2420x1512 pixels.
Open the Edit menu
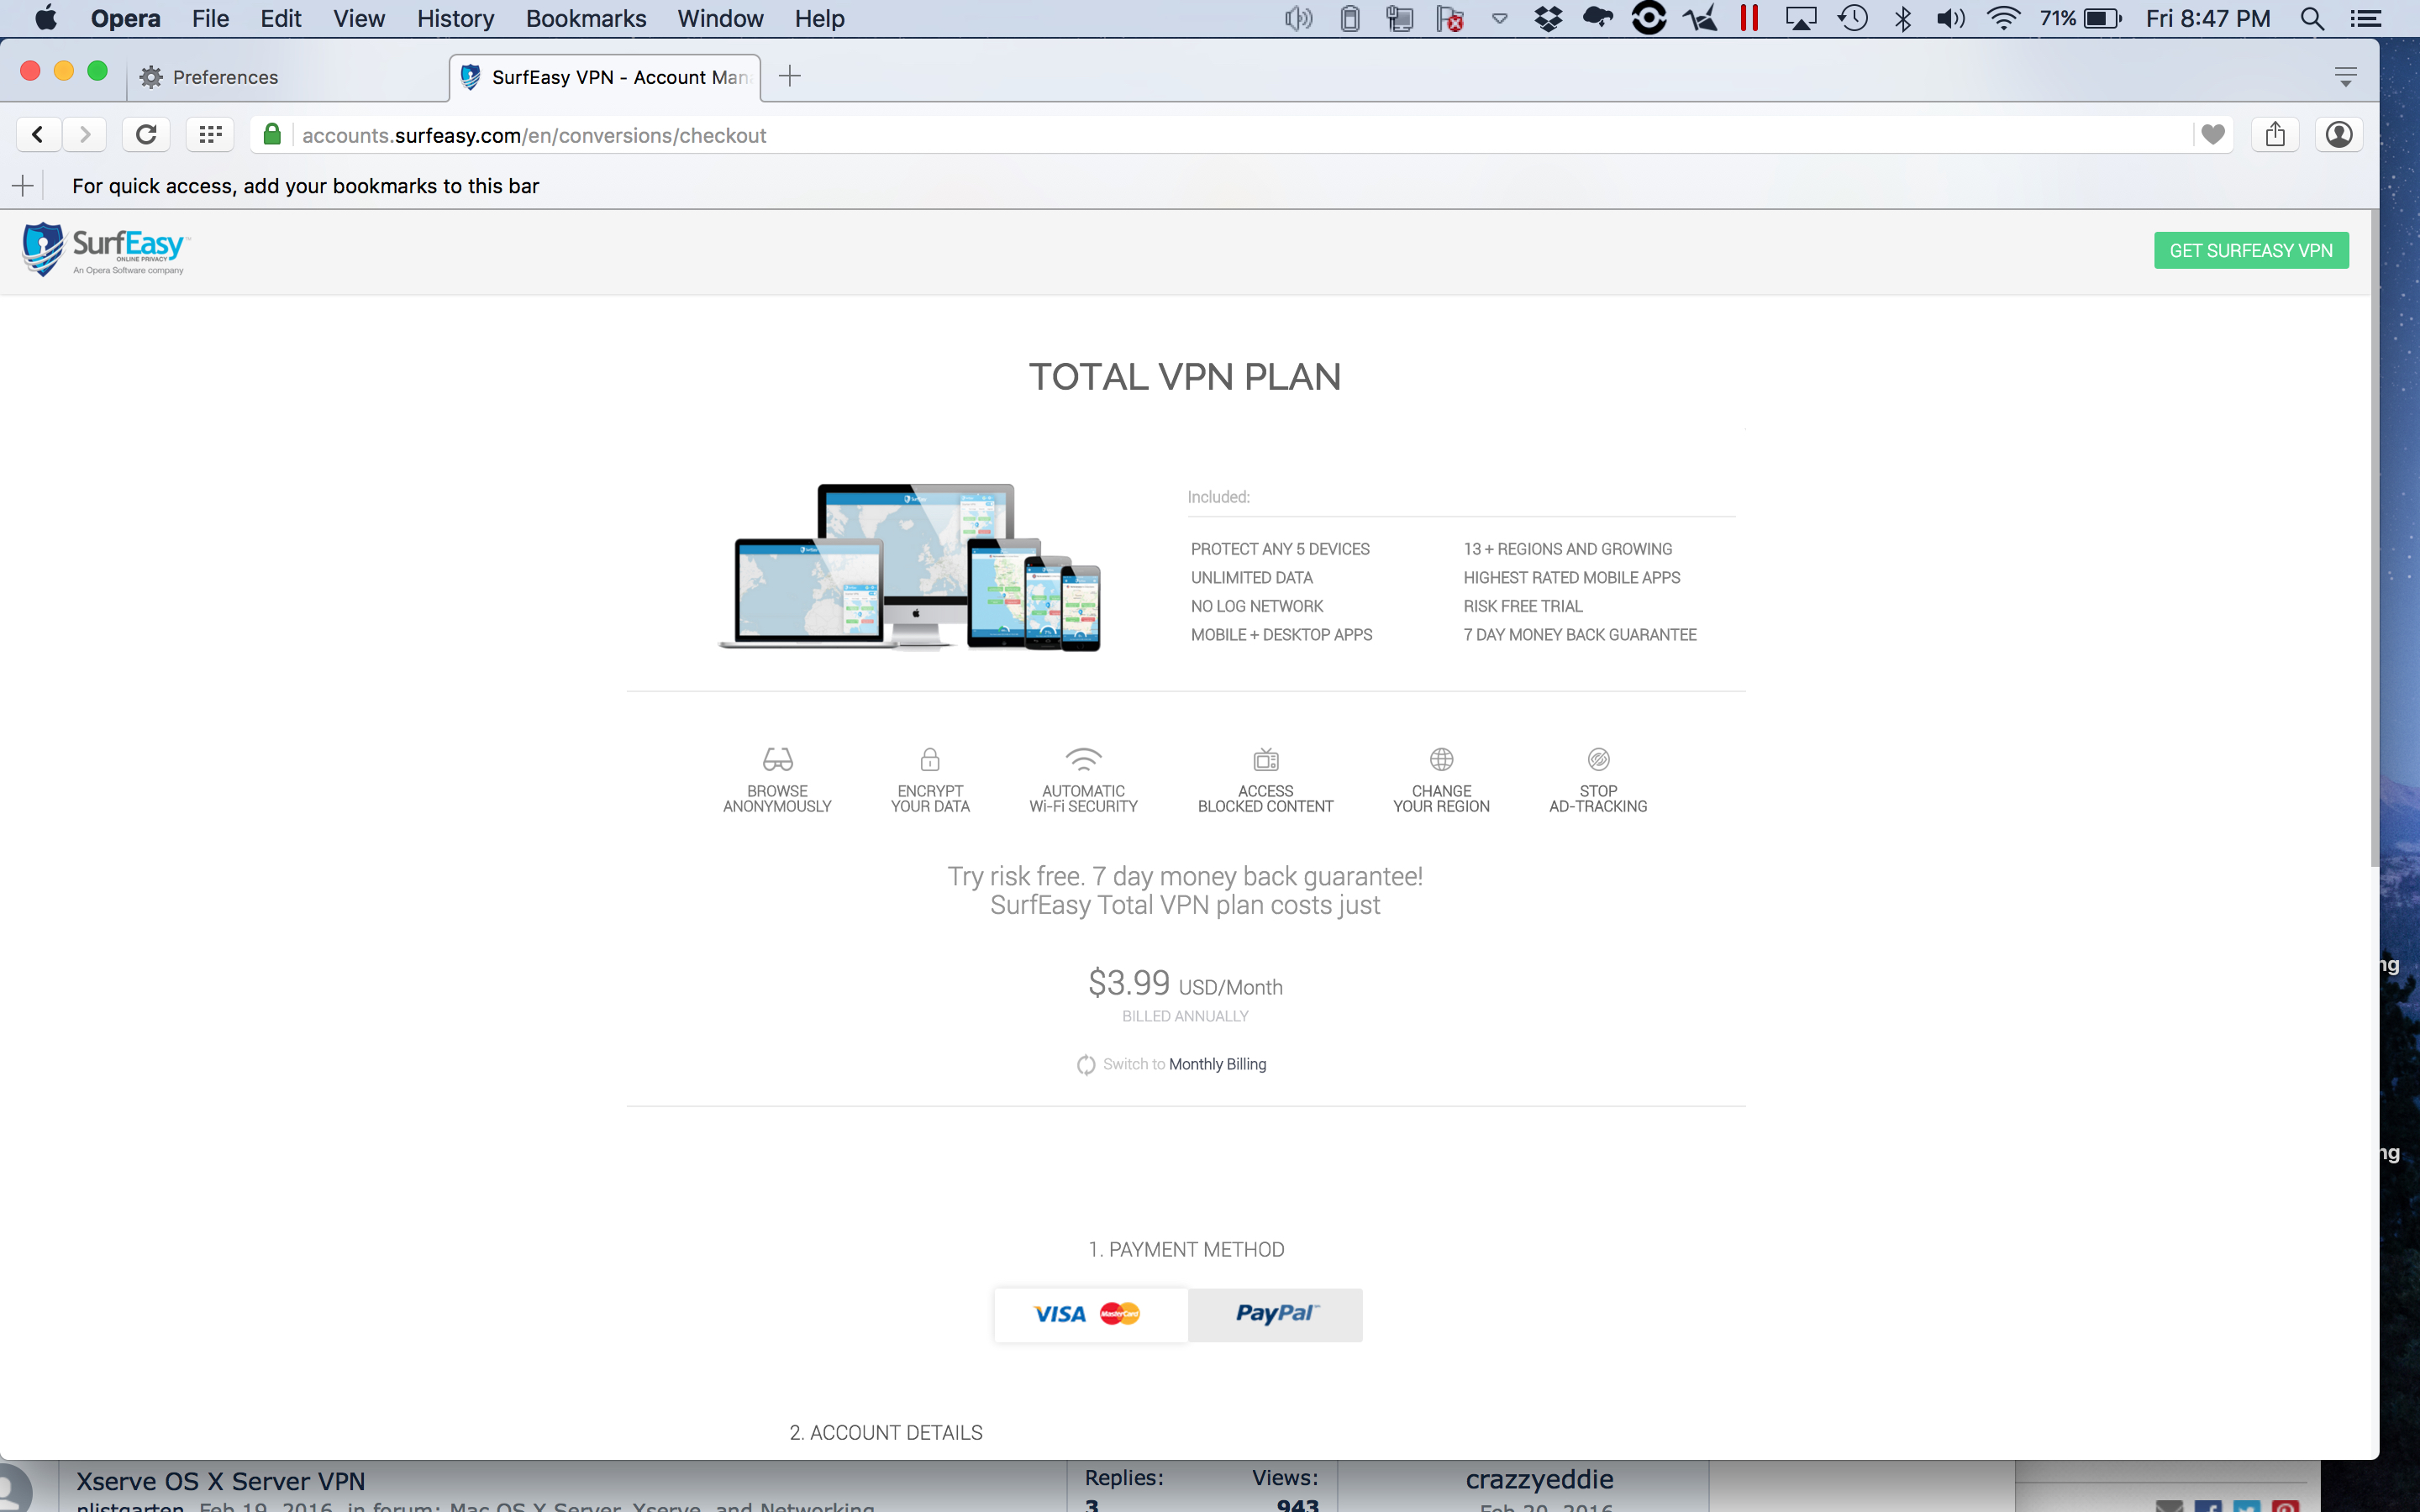pos(281,18)
